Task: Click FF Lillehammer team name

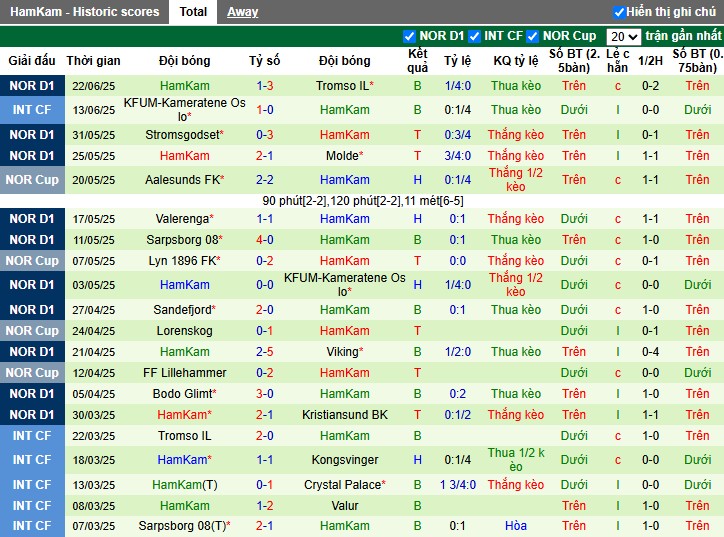Action: [184, 373]
